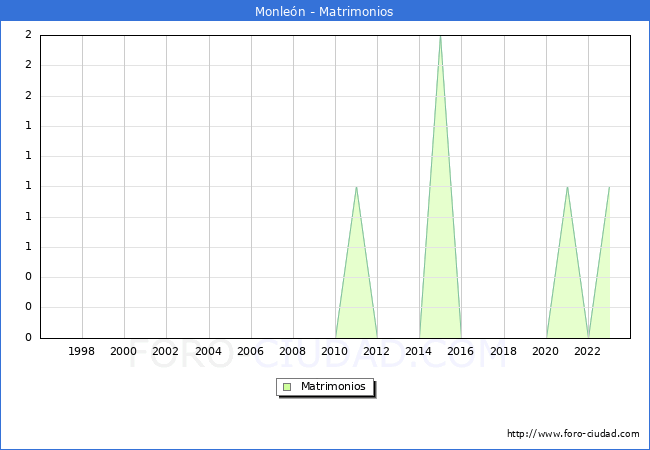Click the final 2023 data point
Viewport: 650px width, 450px height.
[609, 187]
